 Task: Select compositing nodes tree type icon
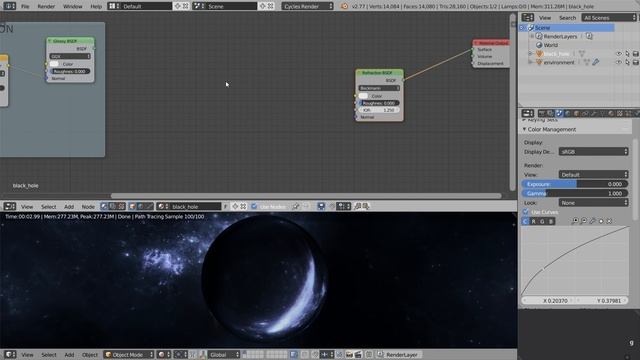coord(113,207)
